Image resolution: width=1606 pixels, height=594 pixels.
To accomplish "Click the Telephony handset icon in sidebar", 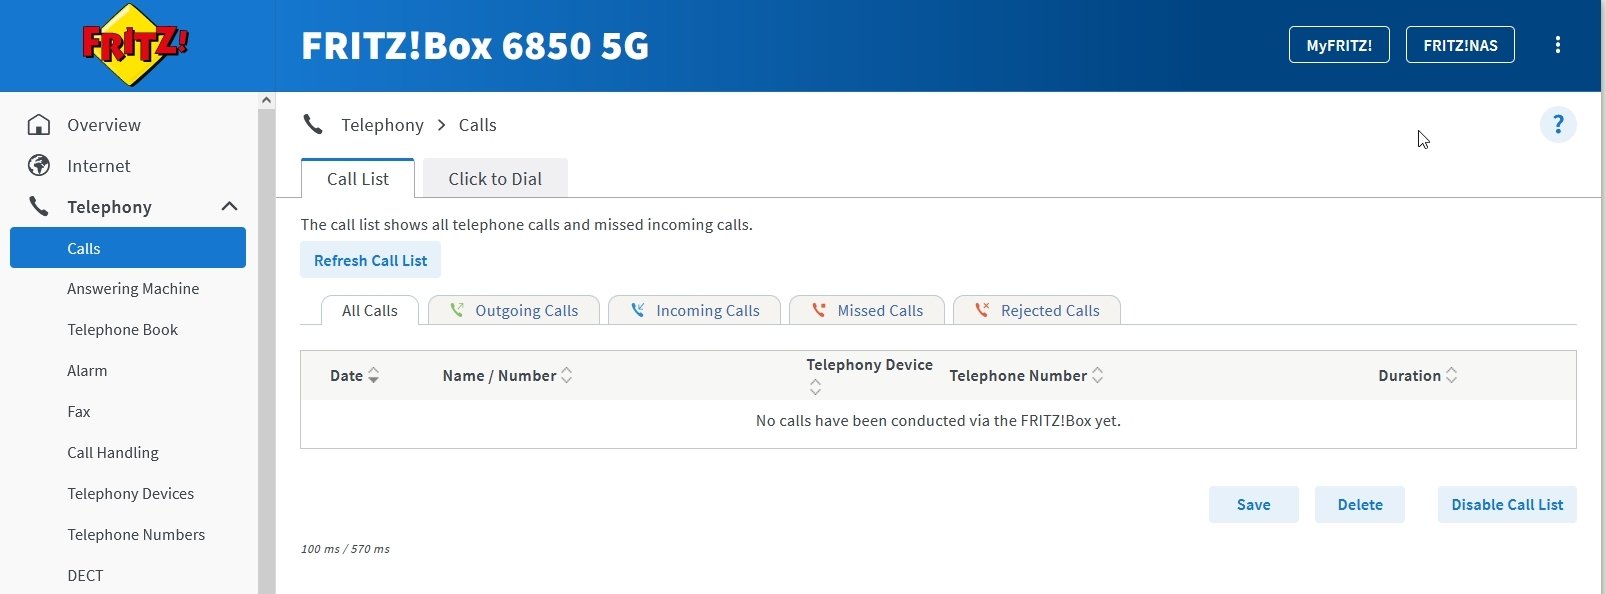I will [39, 207].
